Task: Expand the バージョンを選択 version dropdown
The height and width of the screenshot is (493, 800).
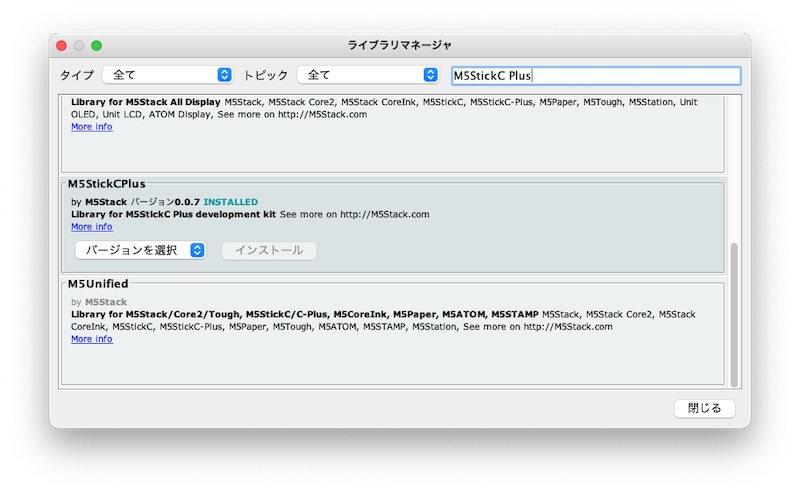Action: pos(140,250)
